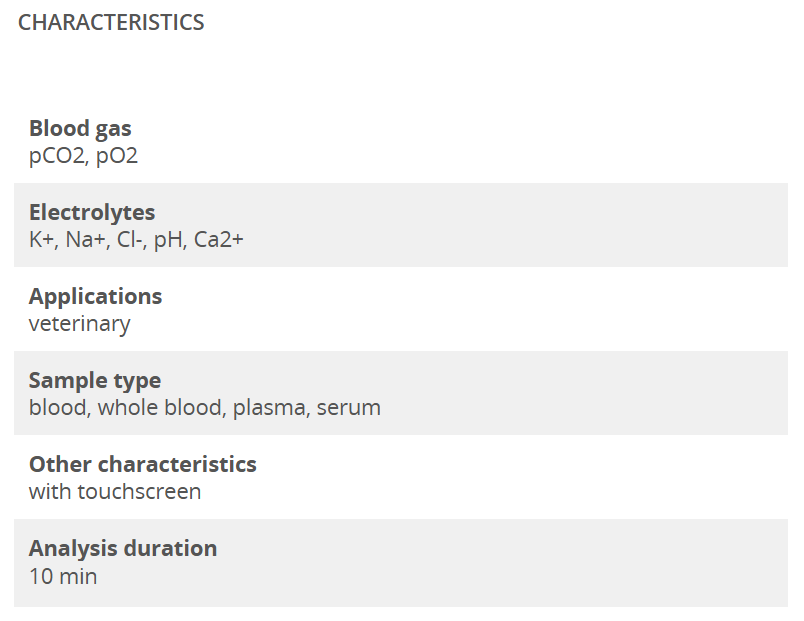Select the Other characteristics label
804x621 pixels.
143,464
